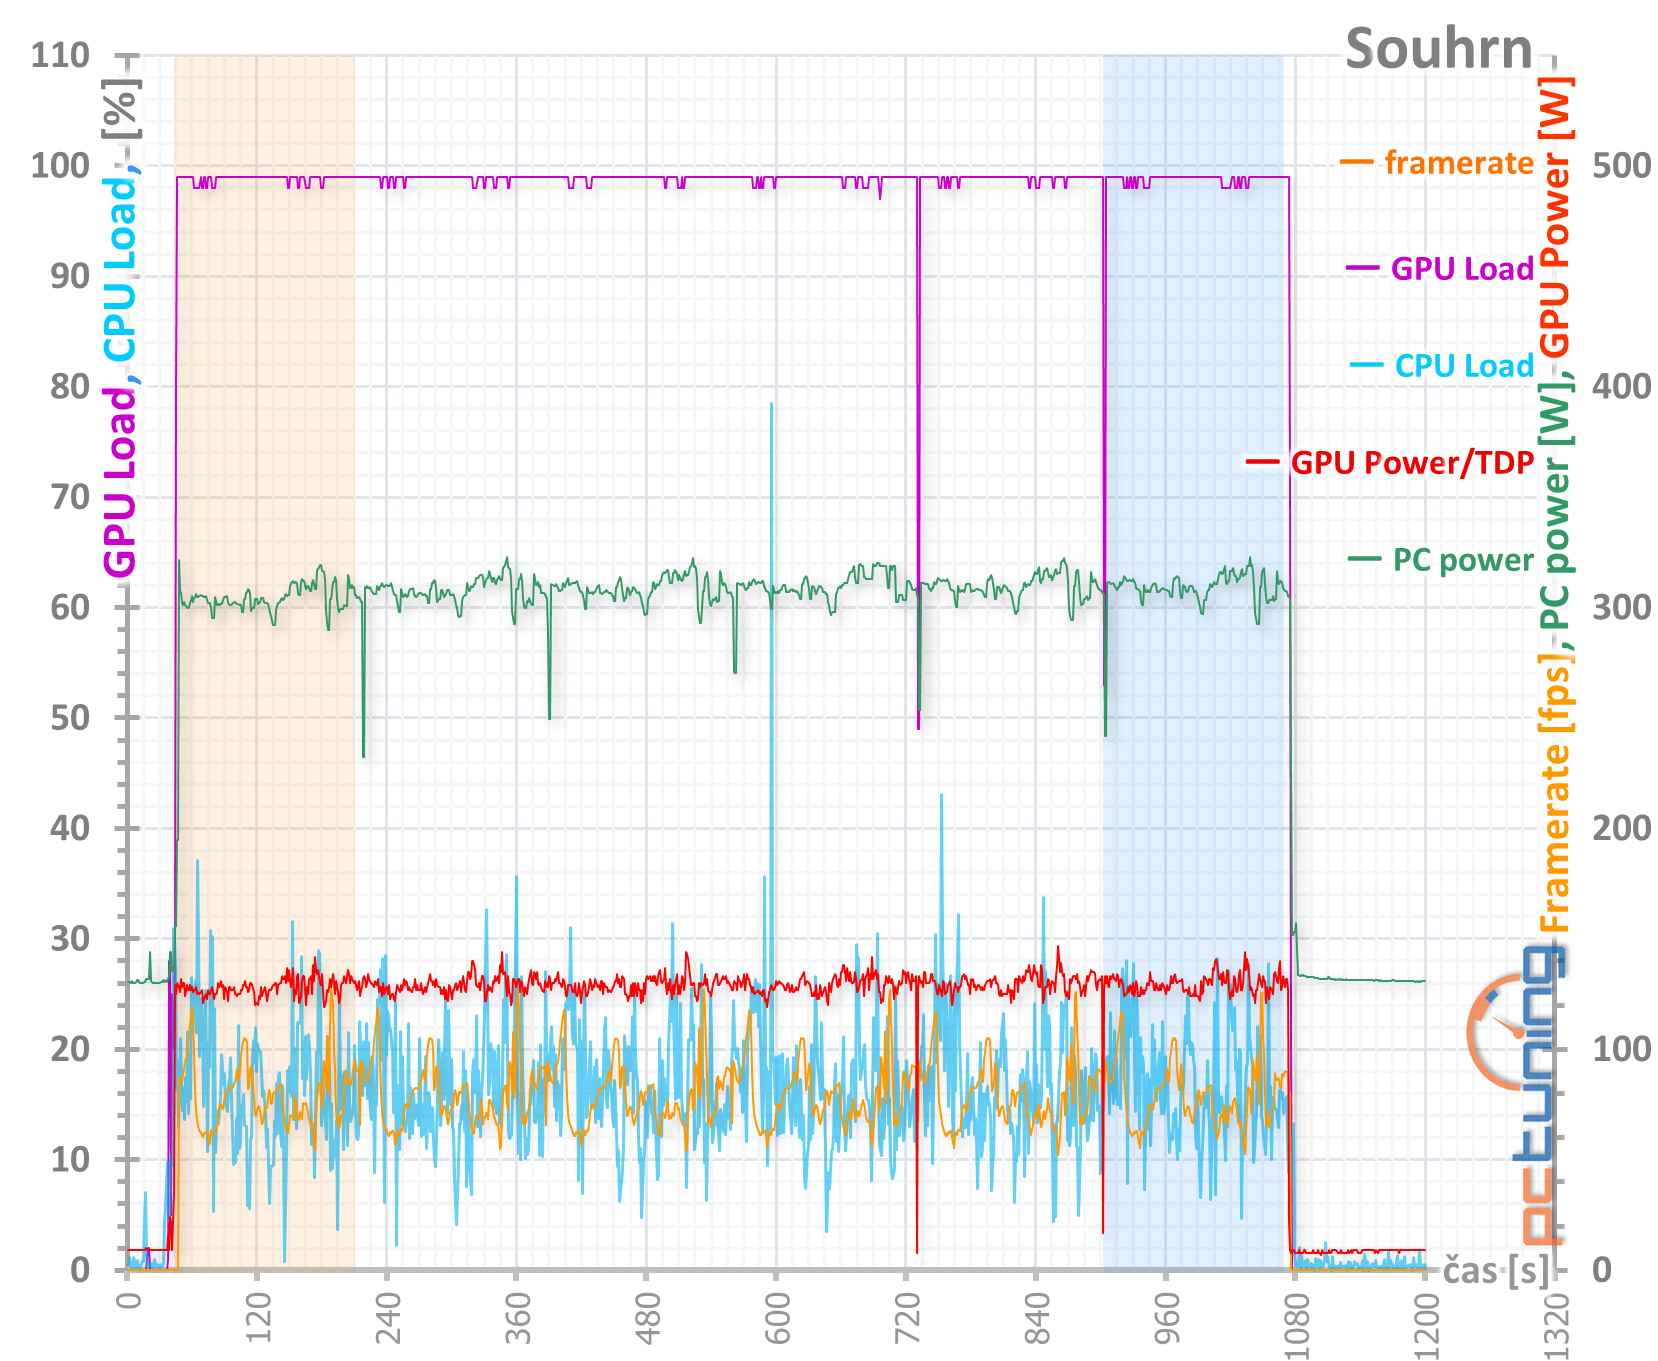Click the left axis value 60
The image size is (1658, 1361).
tap(70, 607)
